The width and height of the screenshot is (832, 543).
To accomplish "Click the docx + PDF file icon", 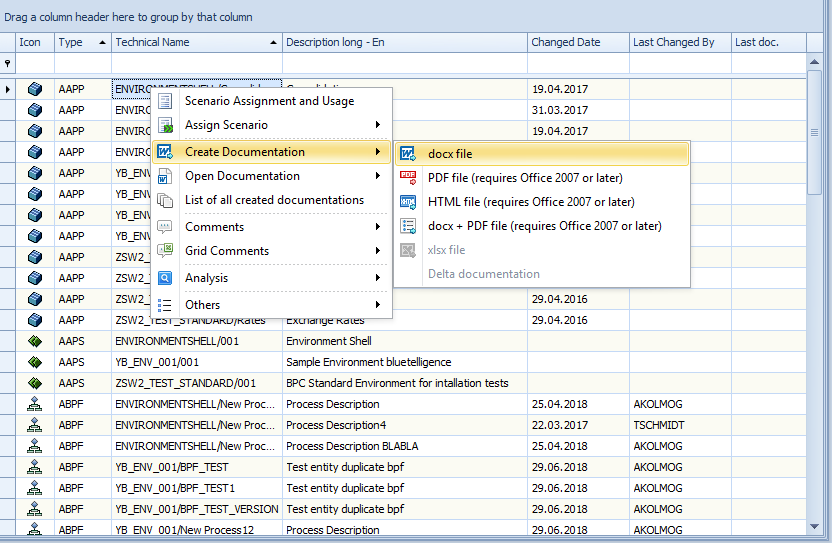I will pos(408,226).
